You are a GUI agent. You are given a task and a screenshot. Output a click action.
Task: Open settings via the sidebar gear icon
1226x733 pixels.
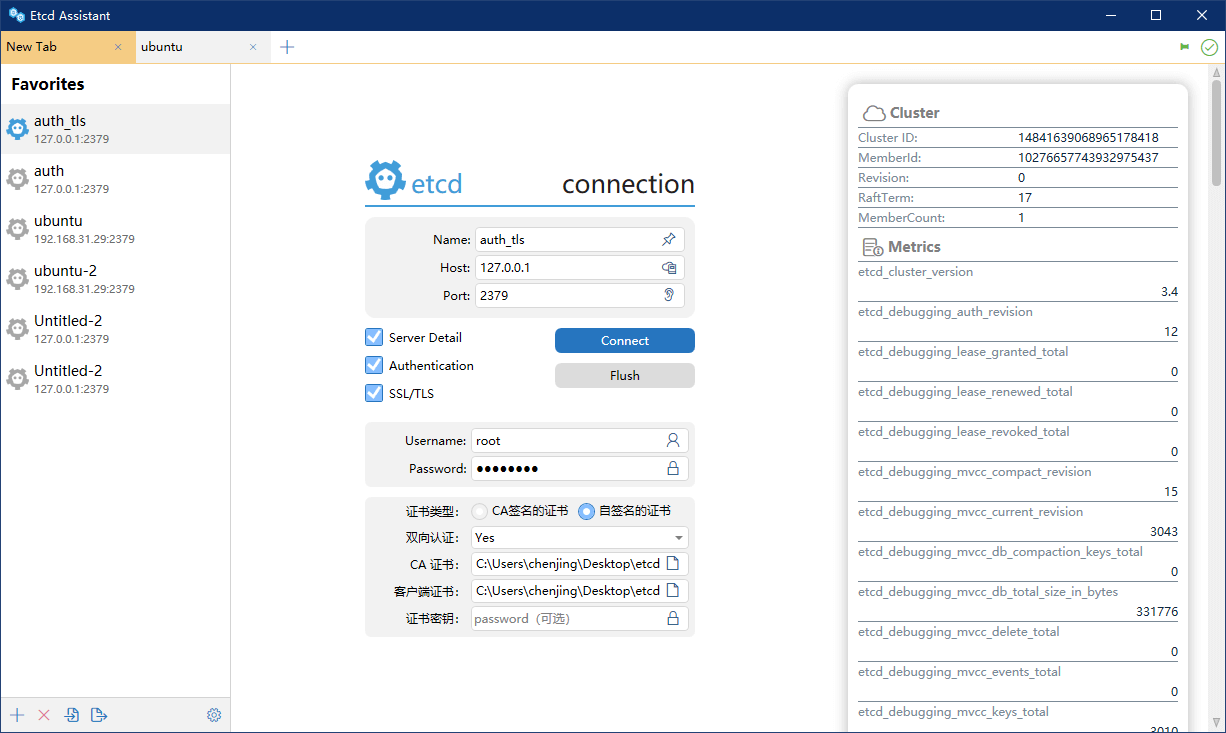pyautogui.click(x=214, y=715)
